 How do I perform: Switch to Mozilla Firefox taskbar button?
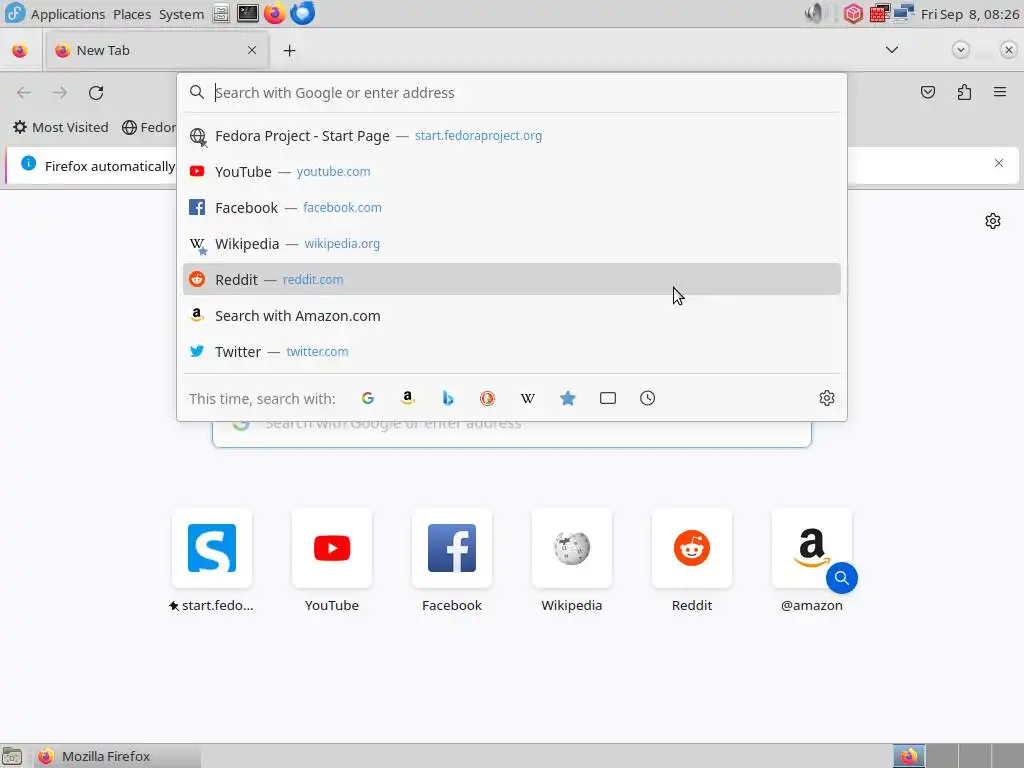[x=118, y=756]
